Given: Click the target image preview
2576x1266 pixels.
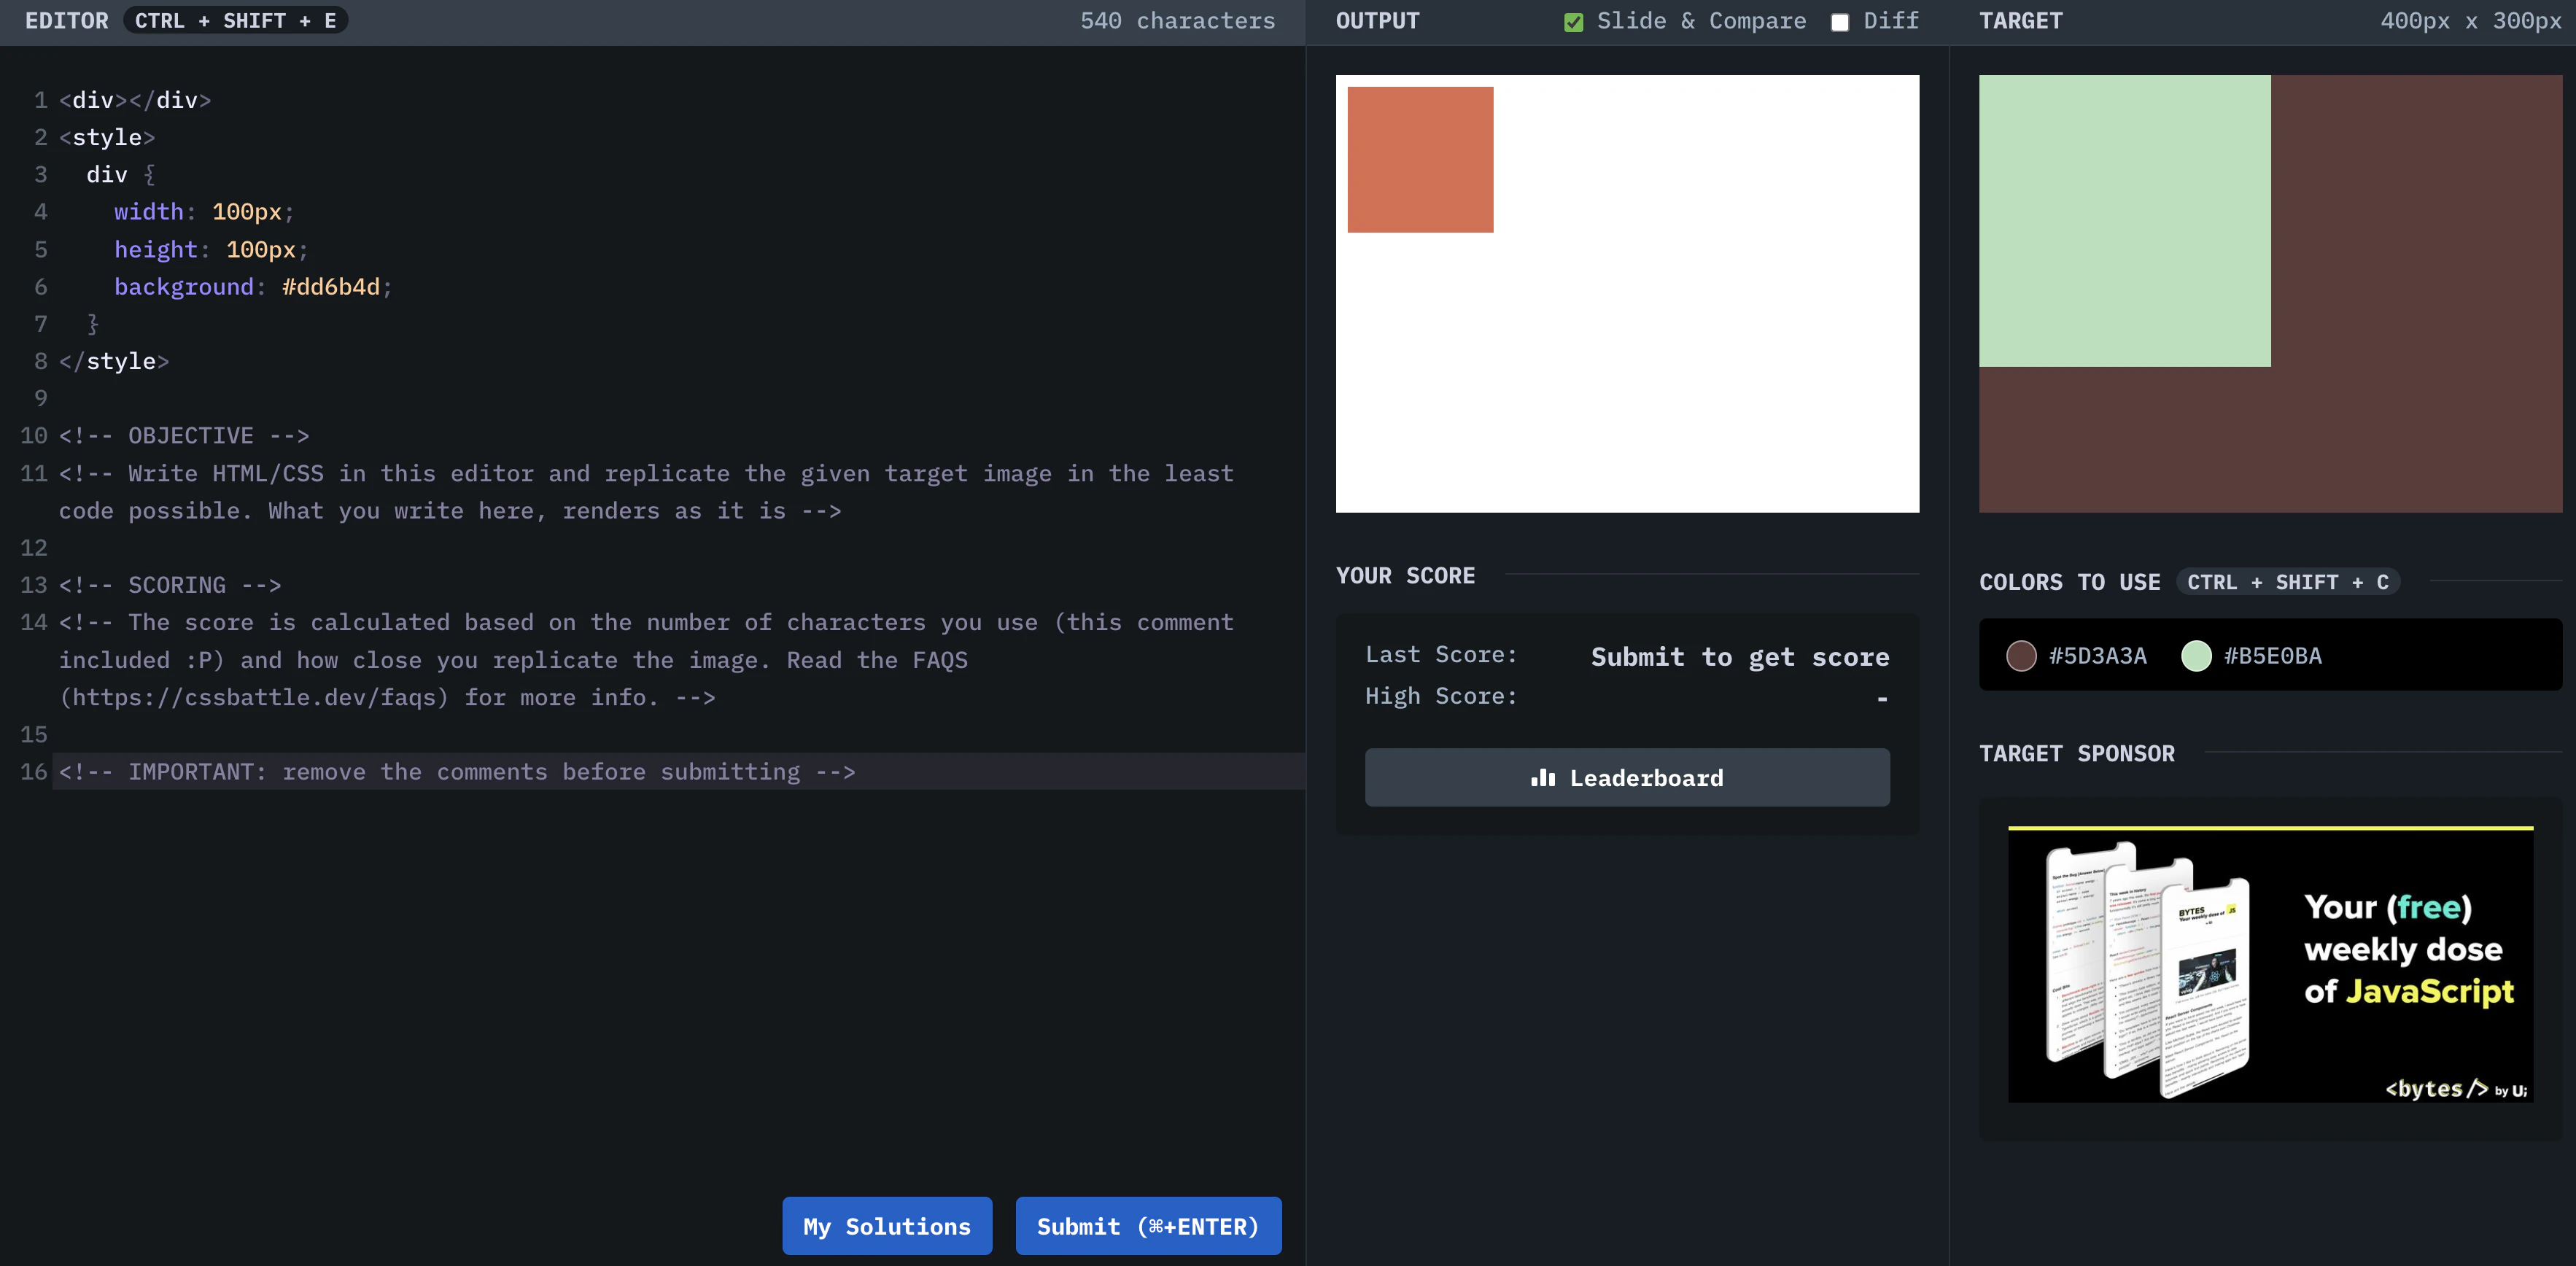Looking at the screenshot, I should (2270, 293).
